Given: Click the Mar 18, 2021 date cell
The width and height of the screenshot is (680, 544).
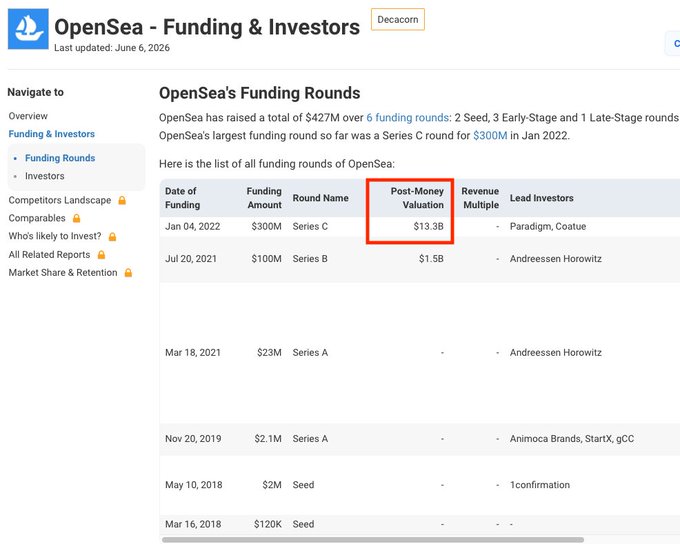Looking at the screenshot, I should pos(193,352).
